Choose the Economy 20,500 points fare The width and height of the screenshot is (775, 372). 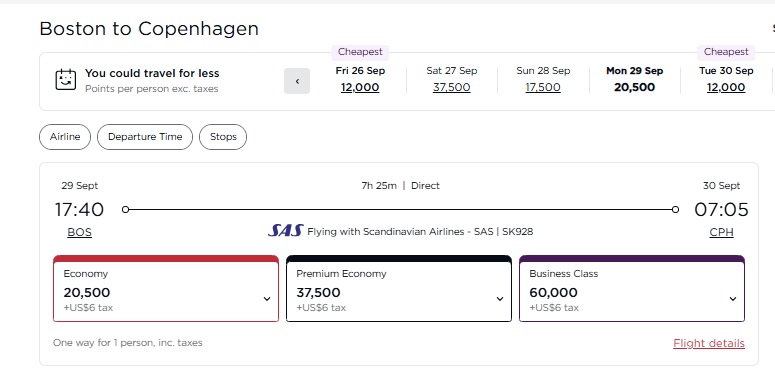pos(166,289)
